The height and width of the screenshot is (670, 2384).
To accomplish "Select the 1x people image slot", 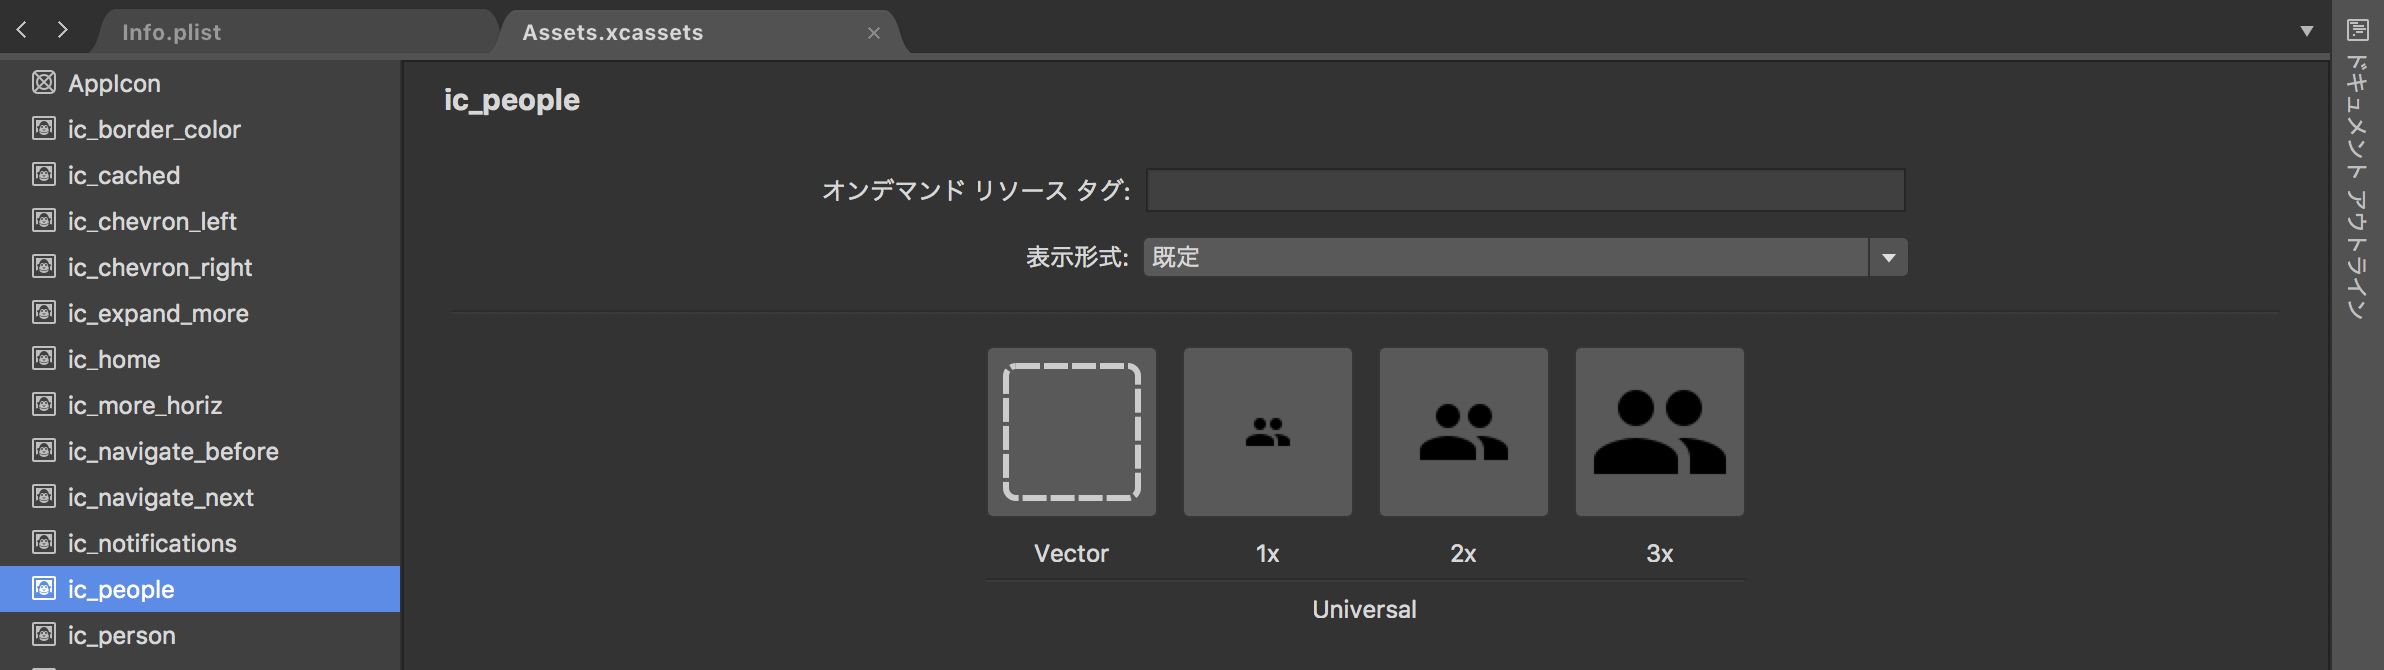I will point(1268,432).
